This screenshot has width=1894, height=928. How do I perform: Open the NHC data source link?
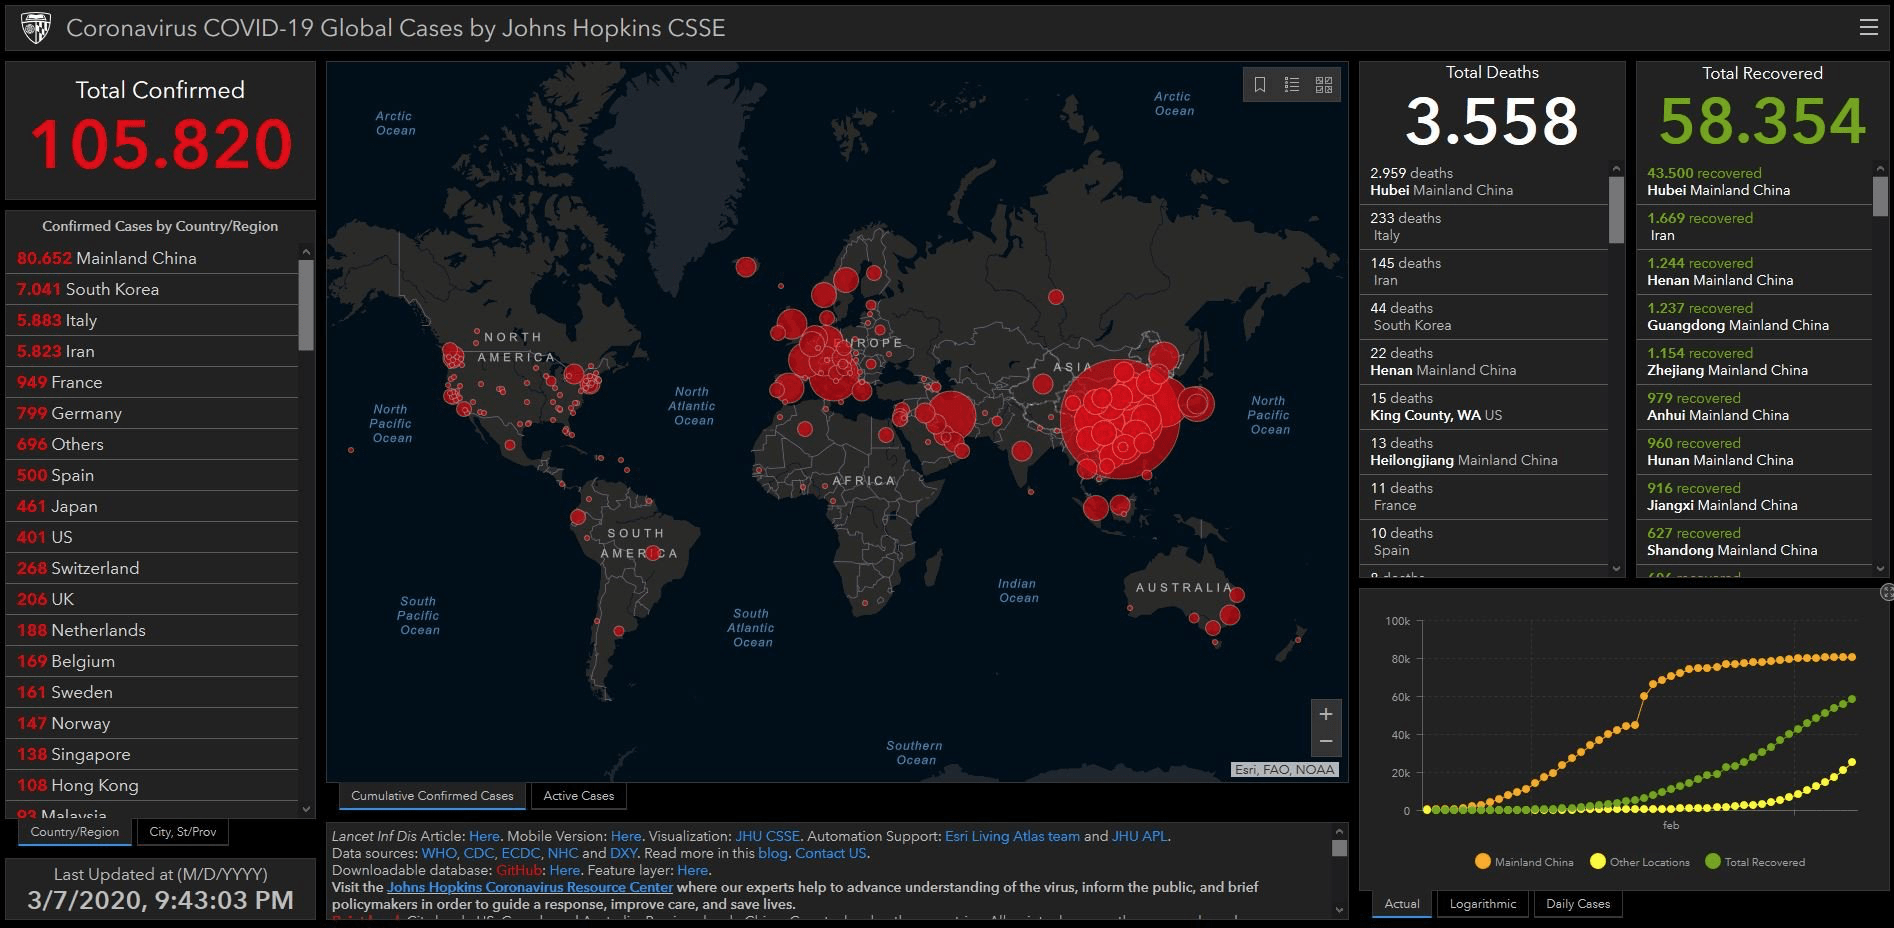(x=563, y=853)
